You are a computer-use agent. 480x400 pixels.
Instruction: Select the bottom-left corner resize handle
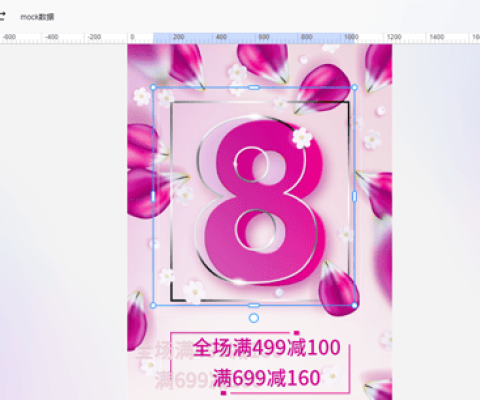153,305
